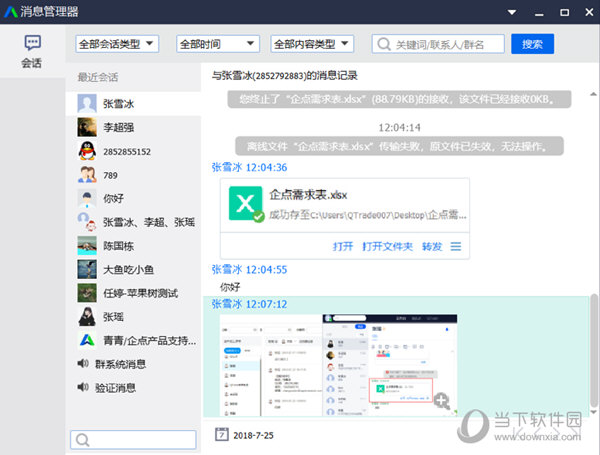
Task: Click the message text 你好 in chat history
Action: point(230,287)
